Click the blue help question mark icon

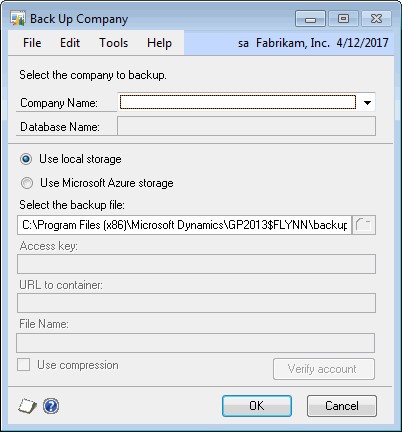click(51, 406)
